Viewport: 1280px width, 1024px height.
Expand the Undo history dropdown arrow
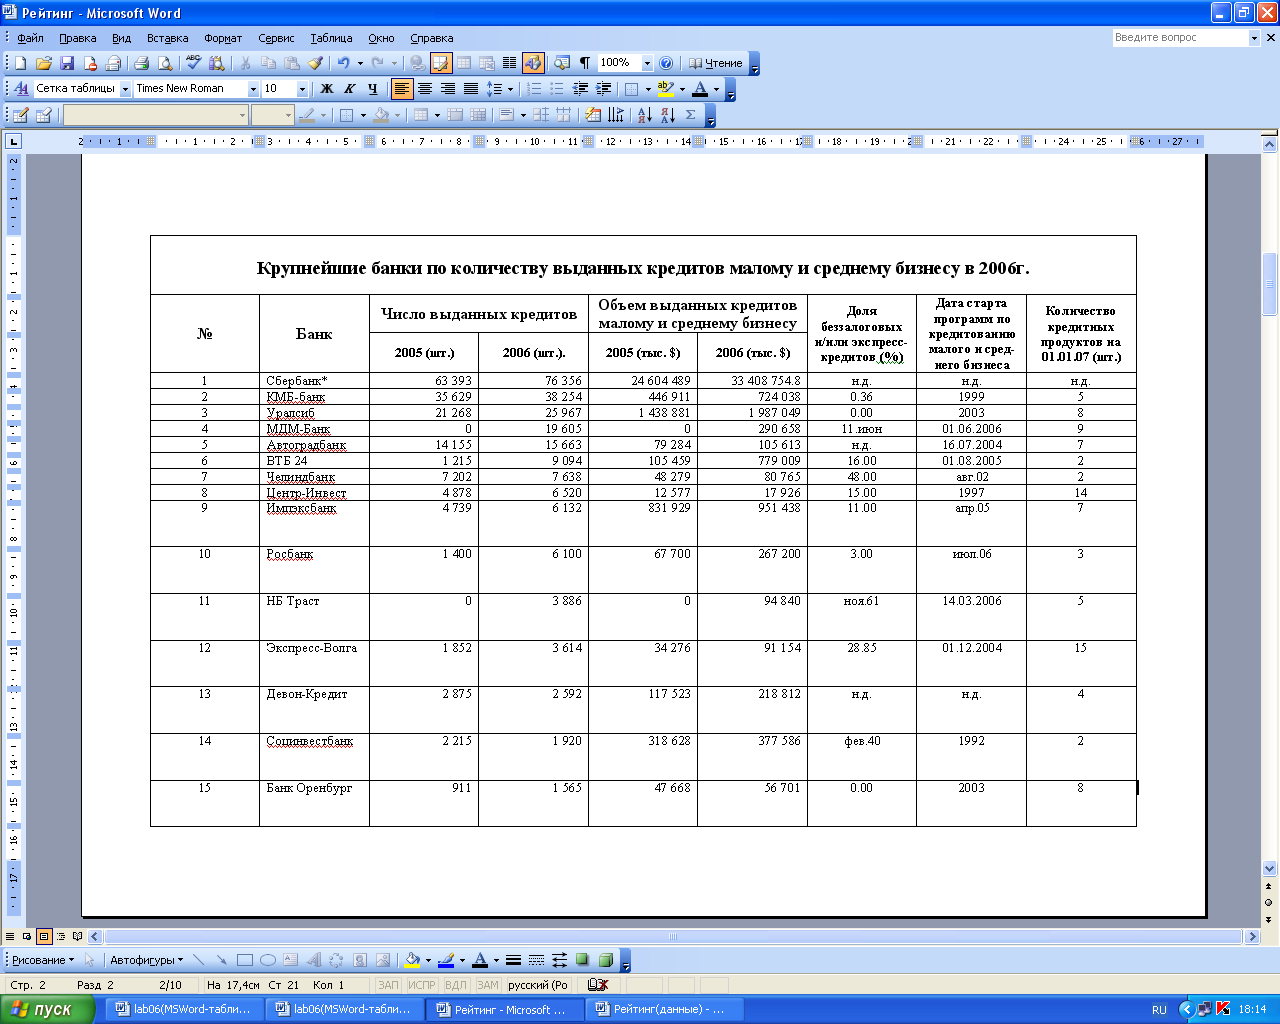tap(360, 63)
